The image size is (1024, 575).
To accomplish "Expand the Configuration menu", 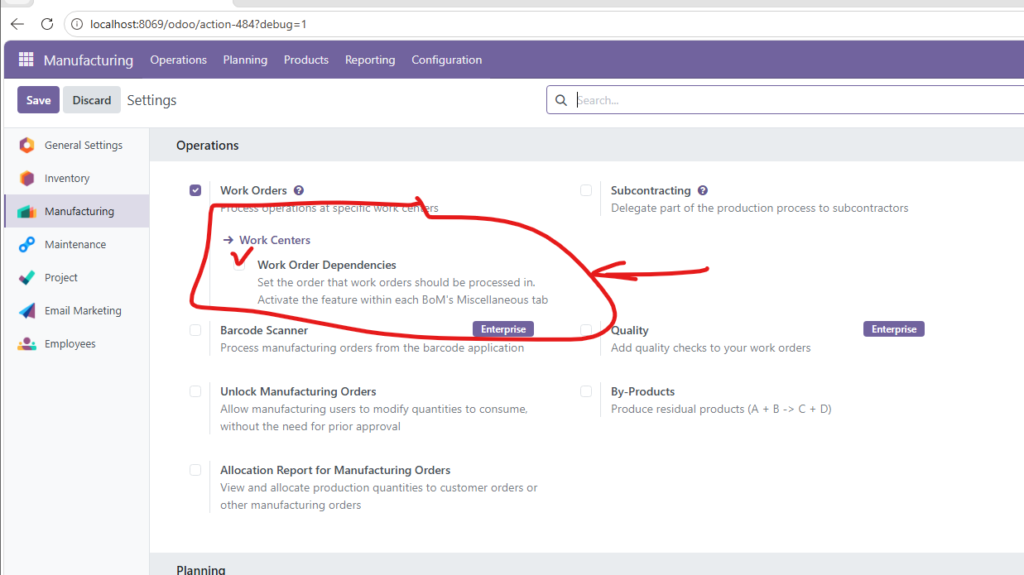I will (446, 60).
